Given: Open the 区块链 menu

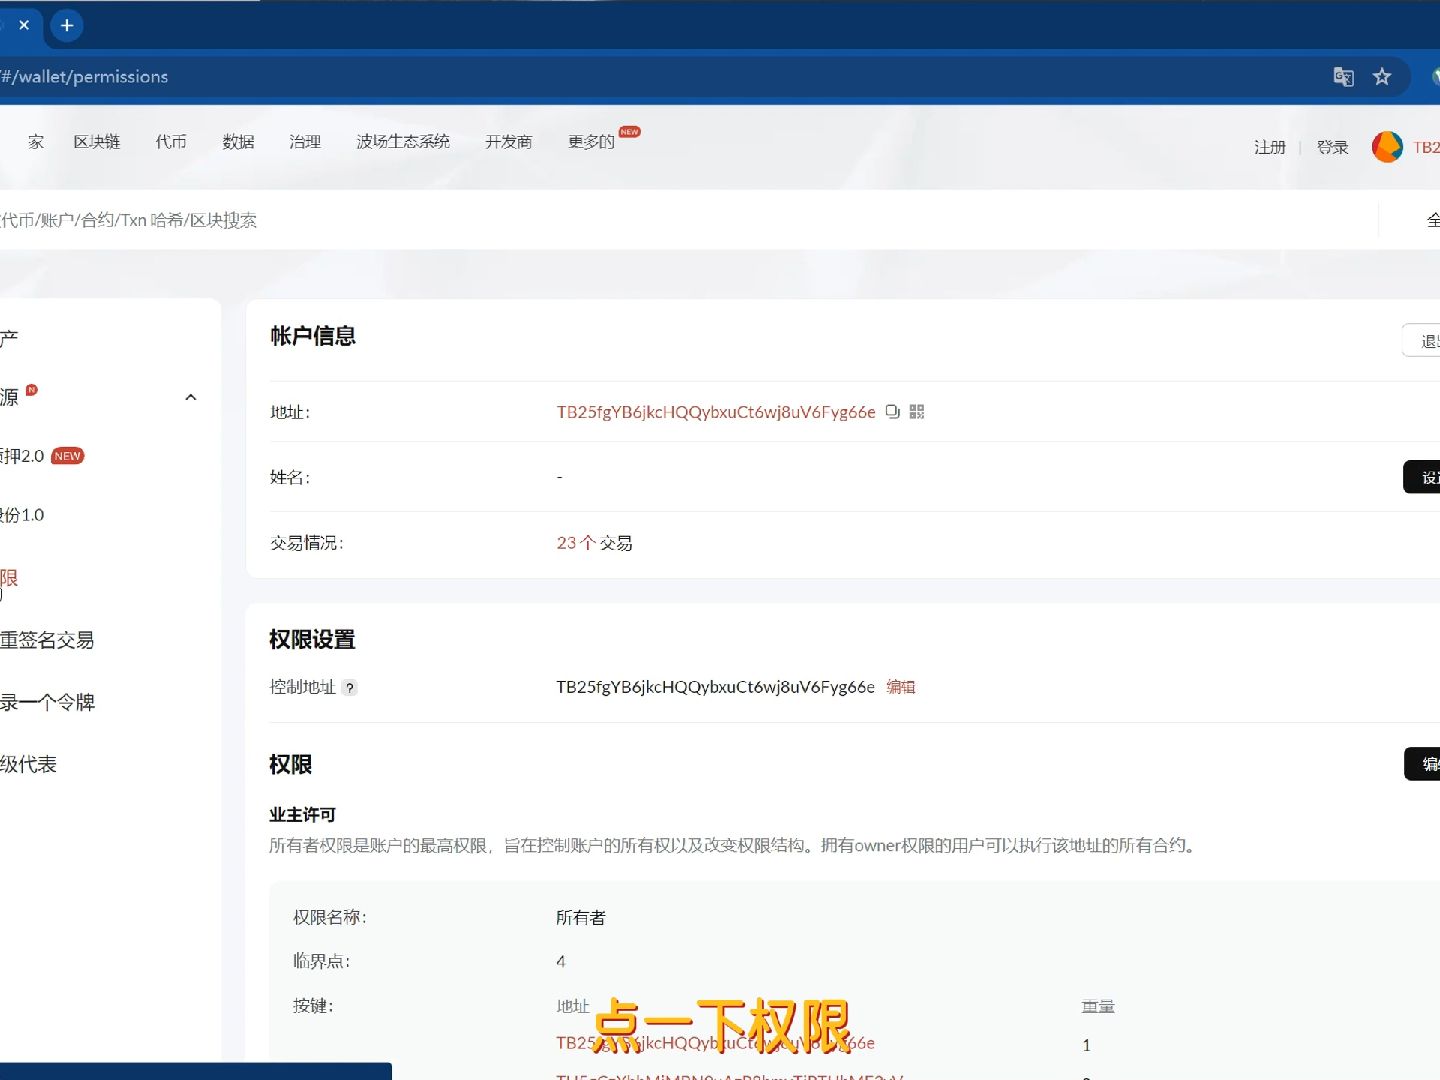Looking at the screenshot, I should [x=97, y=142].
